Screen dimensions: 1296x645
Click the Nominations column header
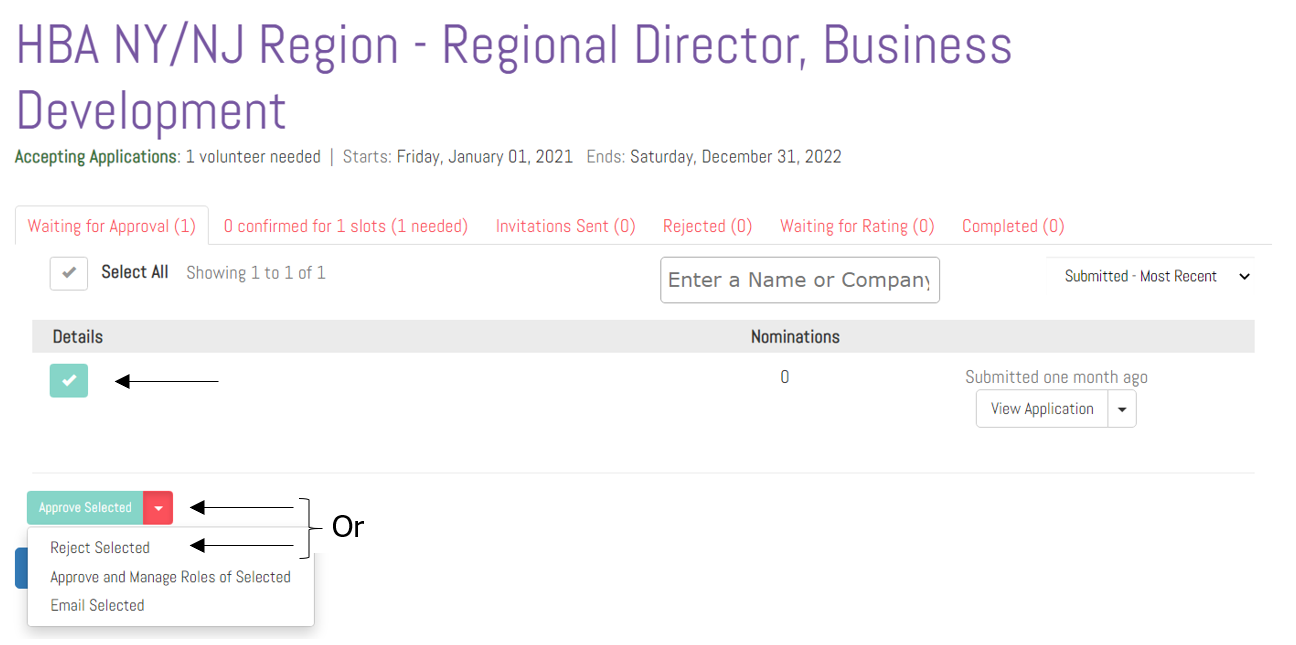point(795,337)
